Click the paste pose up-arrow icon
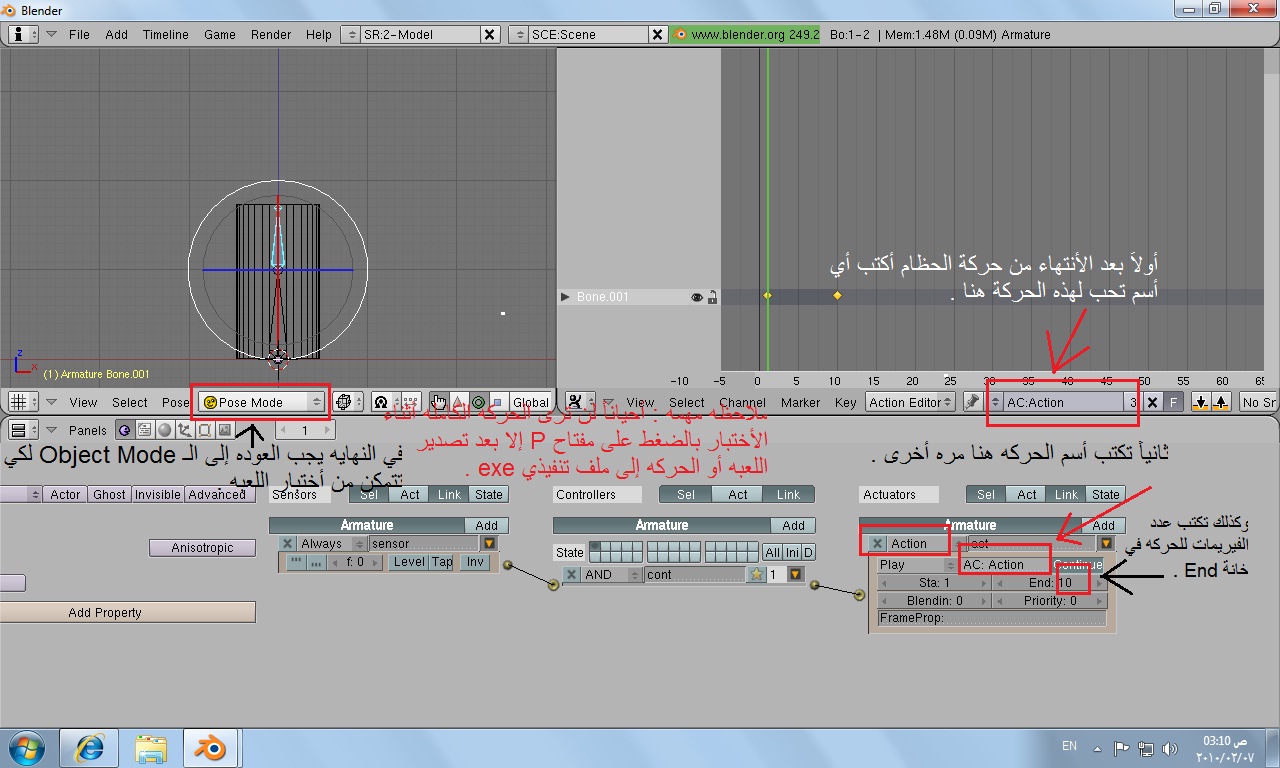Viewport: 1280px width, 768px height. 1220,402
